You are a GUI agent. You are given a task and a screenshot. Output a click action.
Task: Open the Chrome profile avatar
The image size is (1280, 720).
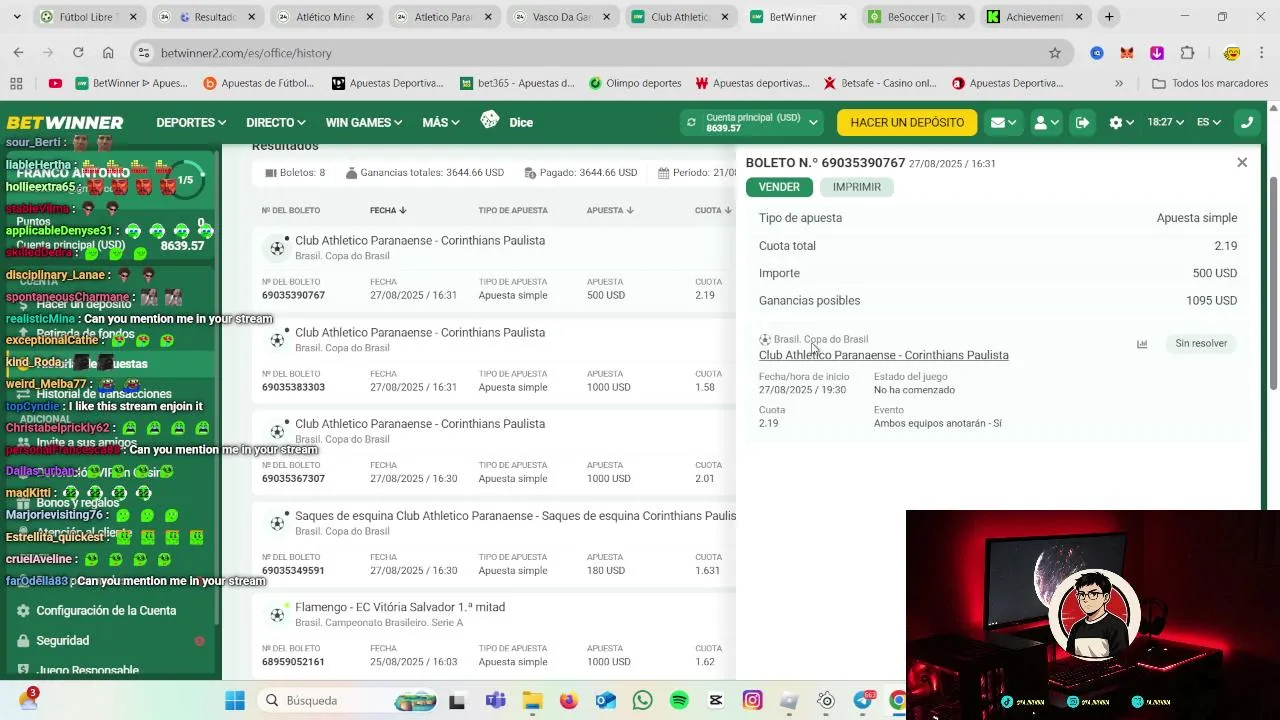tap(1232, 53)
